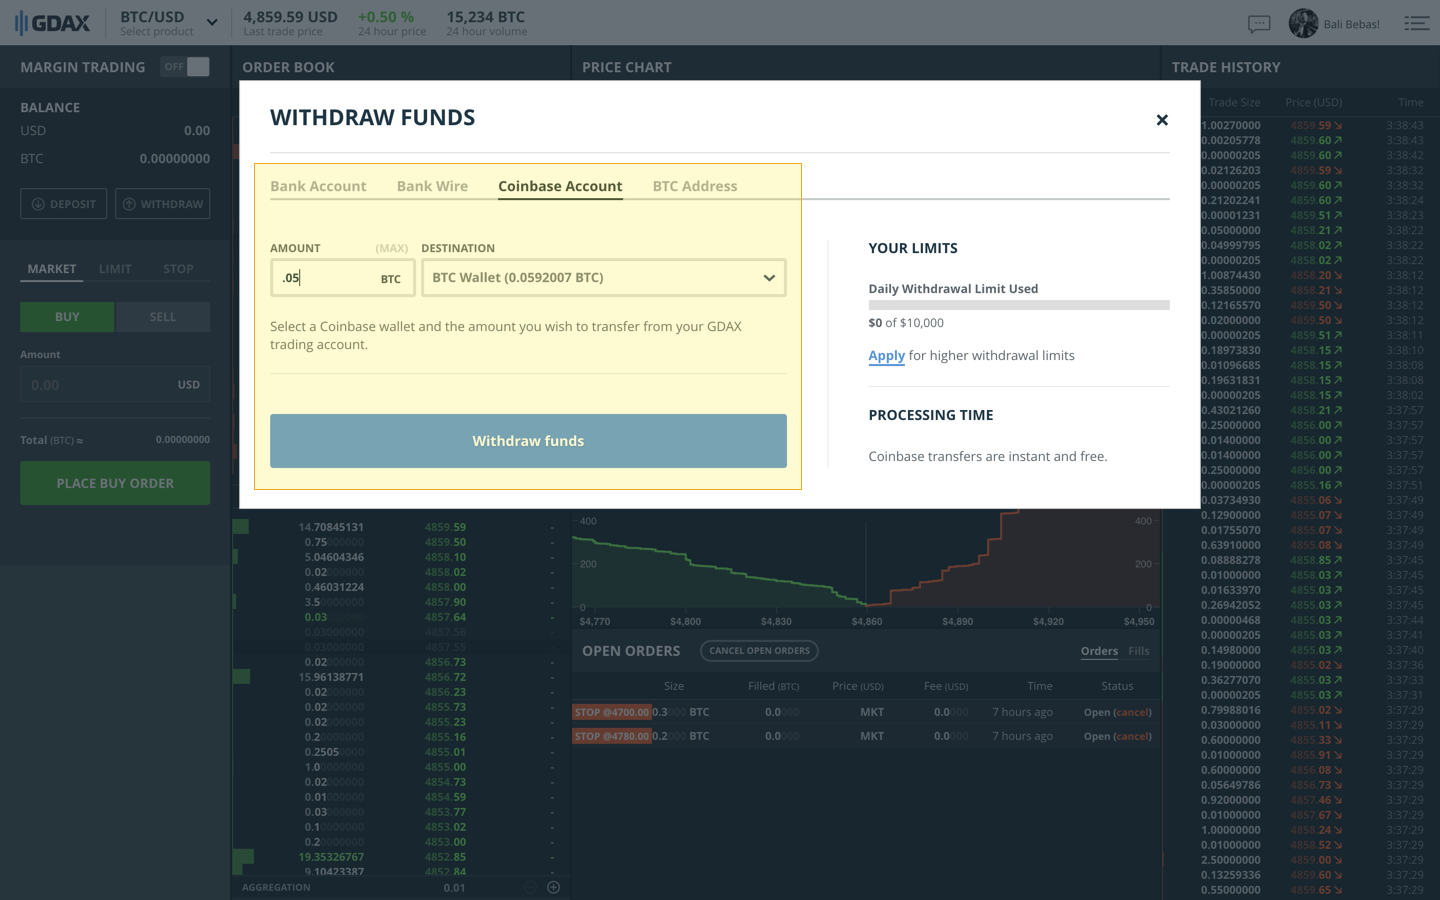Image resolution: width=1440 pixels, height=900 pixels.
Task: Select the Stop order tab
Action: point(178,269)
